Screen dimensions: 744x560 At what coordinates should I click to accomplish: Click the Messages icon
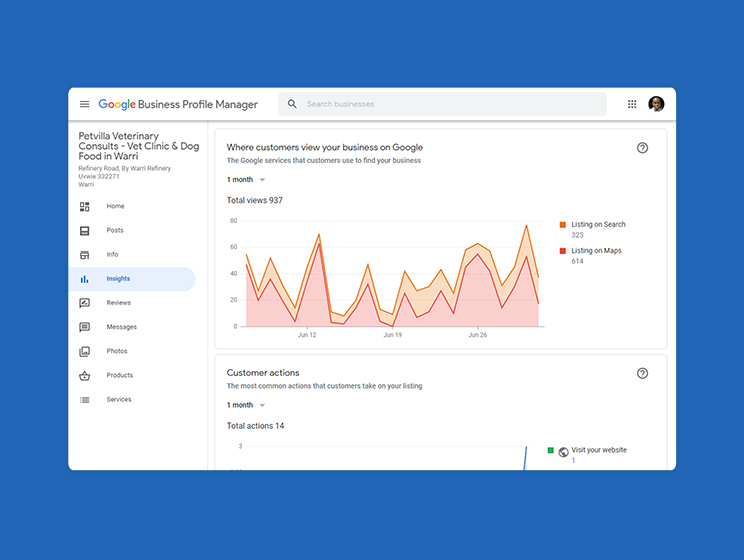tap(84, 327)
